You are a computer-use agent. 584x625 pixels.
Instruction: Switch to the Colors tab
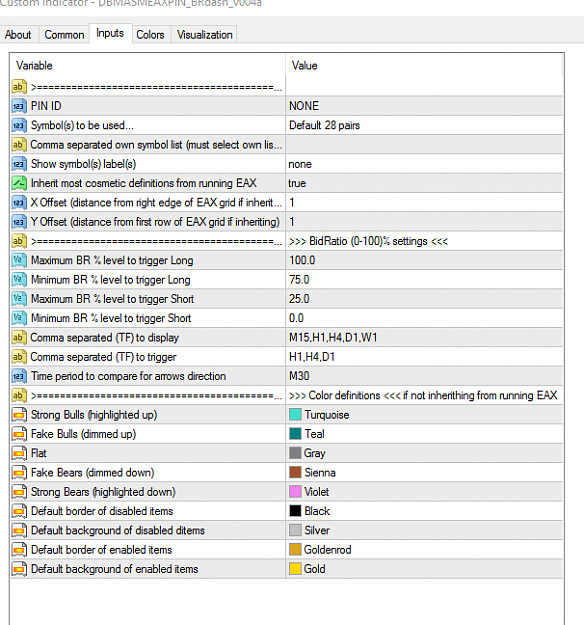pos(150,35)
